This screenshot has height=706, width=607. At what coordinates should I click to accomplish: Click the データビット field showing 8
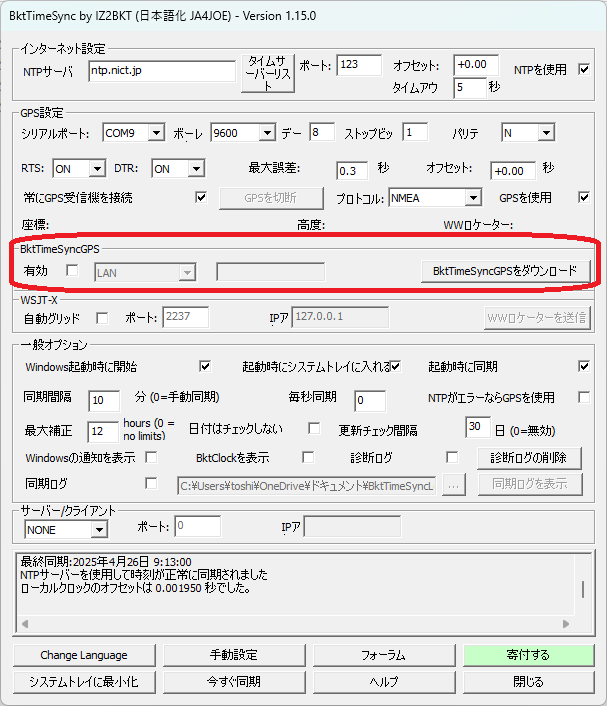tap(322, 132)
